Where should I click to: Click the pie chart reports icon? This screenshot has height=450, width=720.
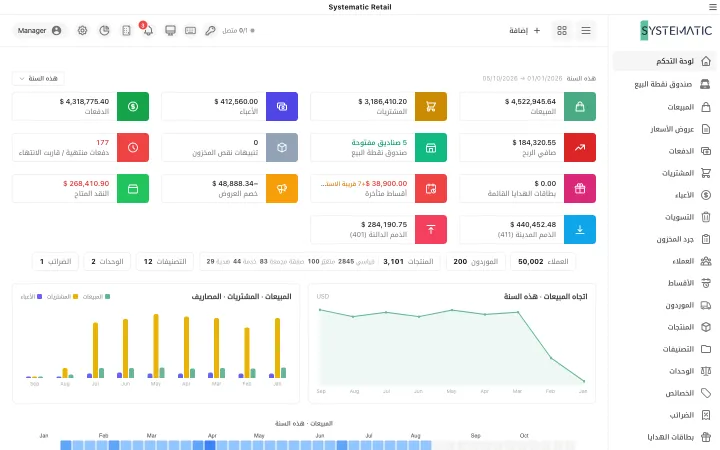[x=104, y=30]
